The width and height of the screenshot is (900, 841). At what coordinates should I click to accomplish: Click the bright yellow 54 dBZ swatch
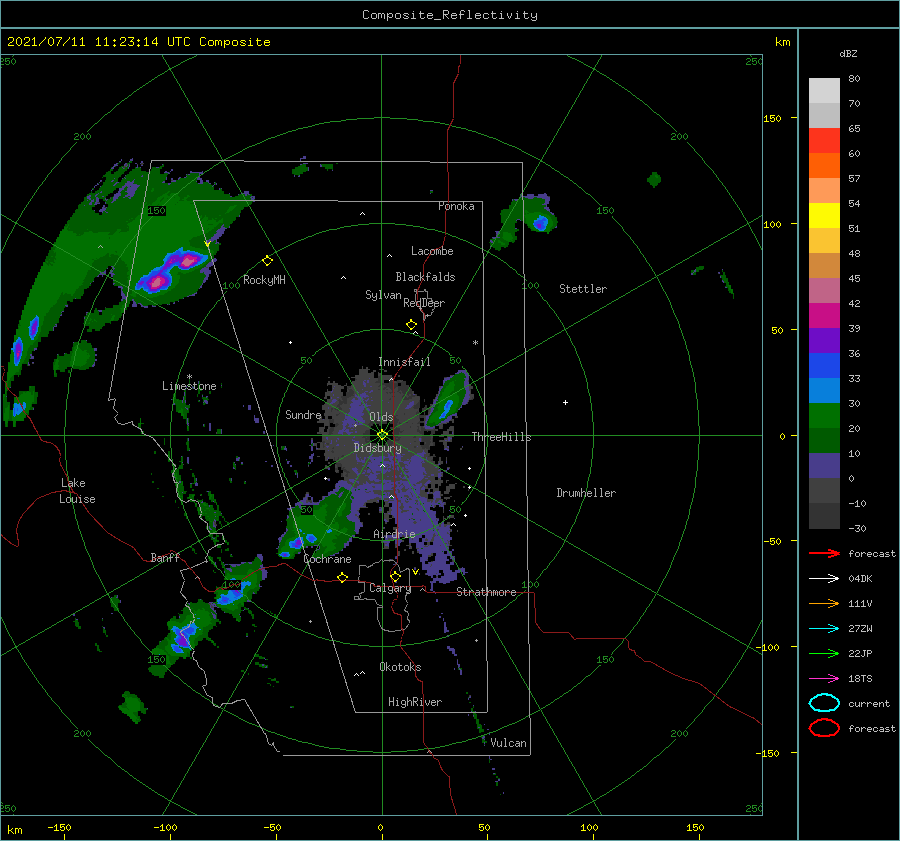tap(824, 215)
